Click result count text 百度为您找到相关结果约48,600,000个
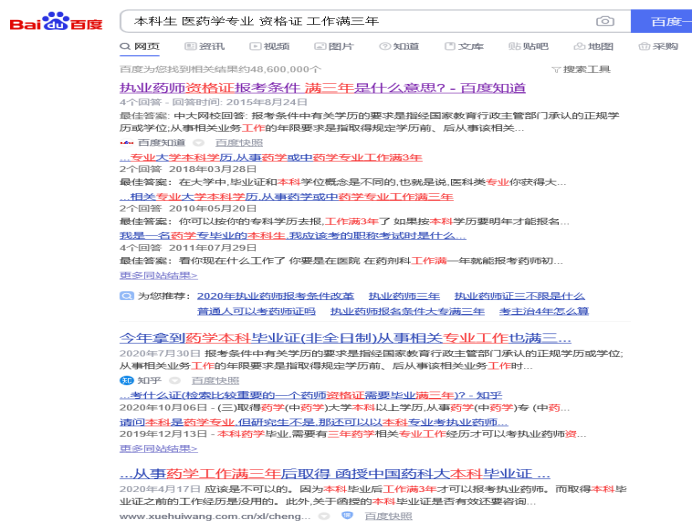The width and height of the screenshot is (692, 529). tap(220, 69)
